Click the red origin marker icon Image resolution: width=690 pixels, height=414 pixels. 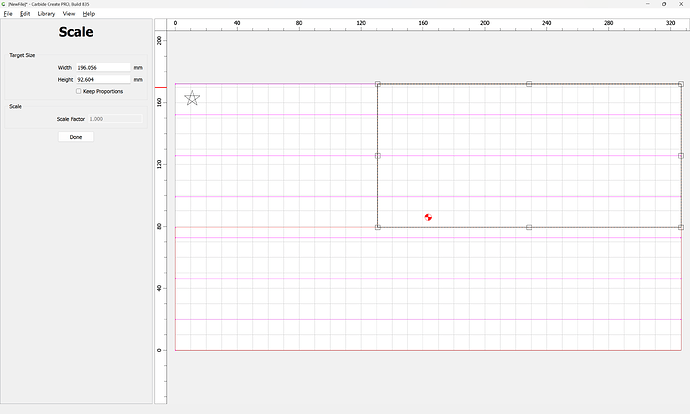(x=428, y=217)
